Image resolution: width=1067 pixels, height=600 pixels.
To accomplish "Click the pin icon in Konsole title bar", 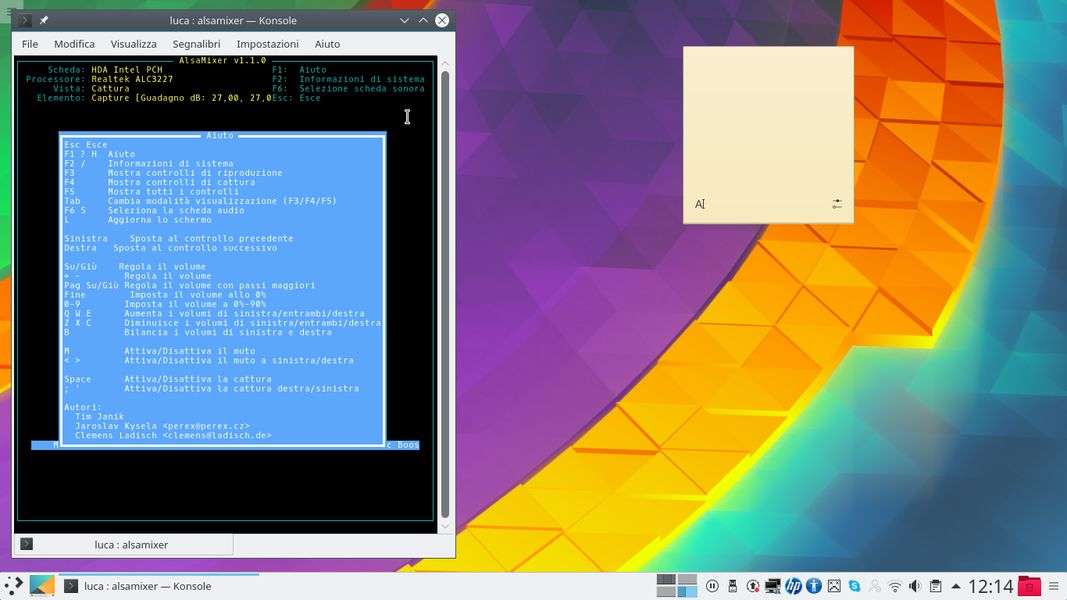I will tap(44, 20).
